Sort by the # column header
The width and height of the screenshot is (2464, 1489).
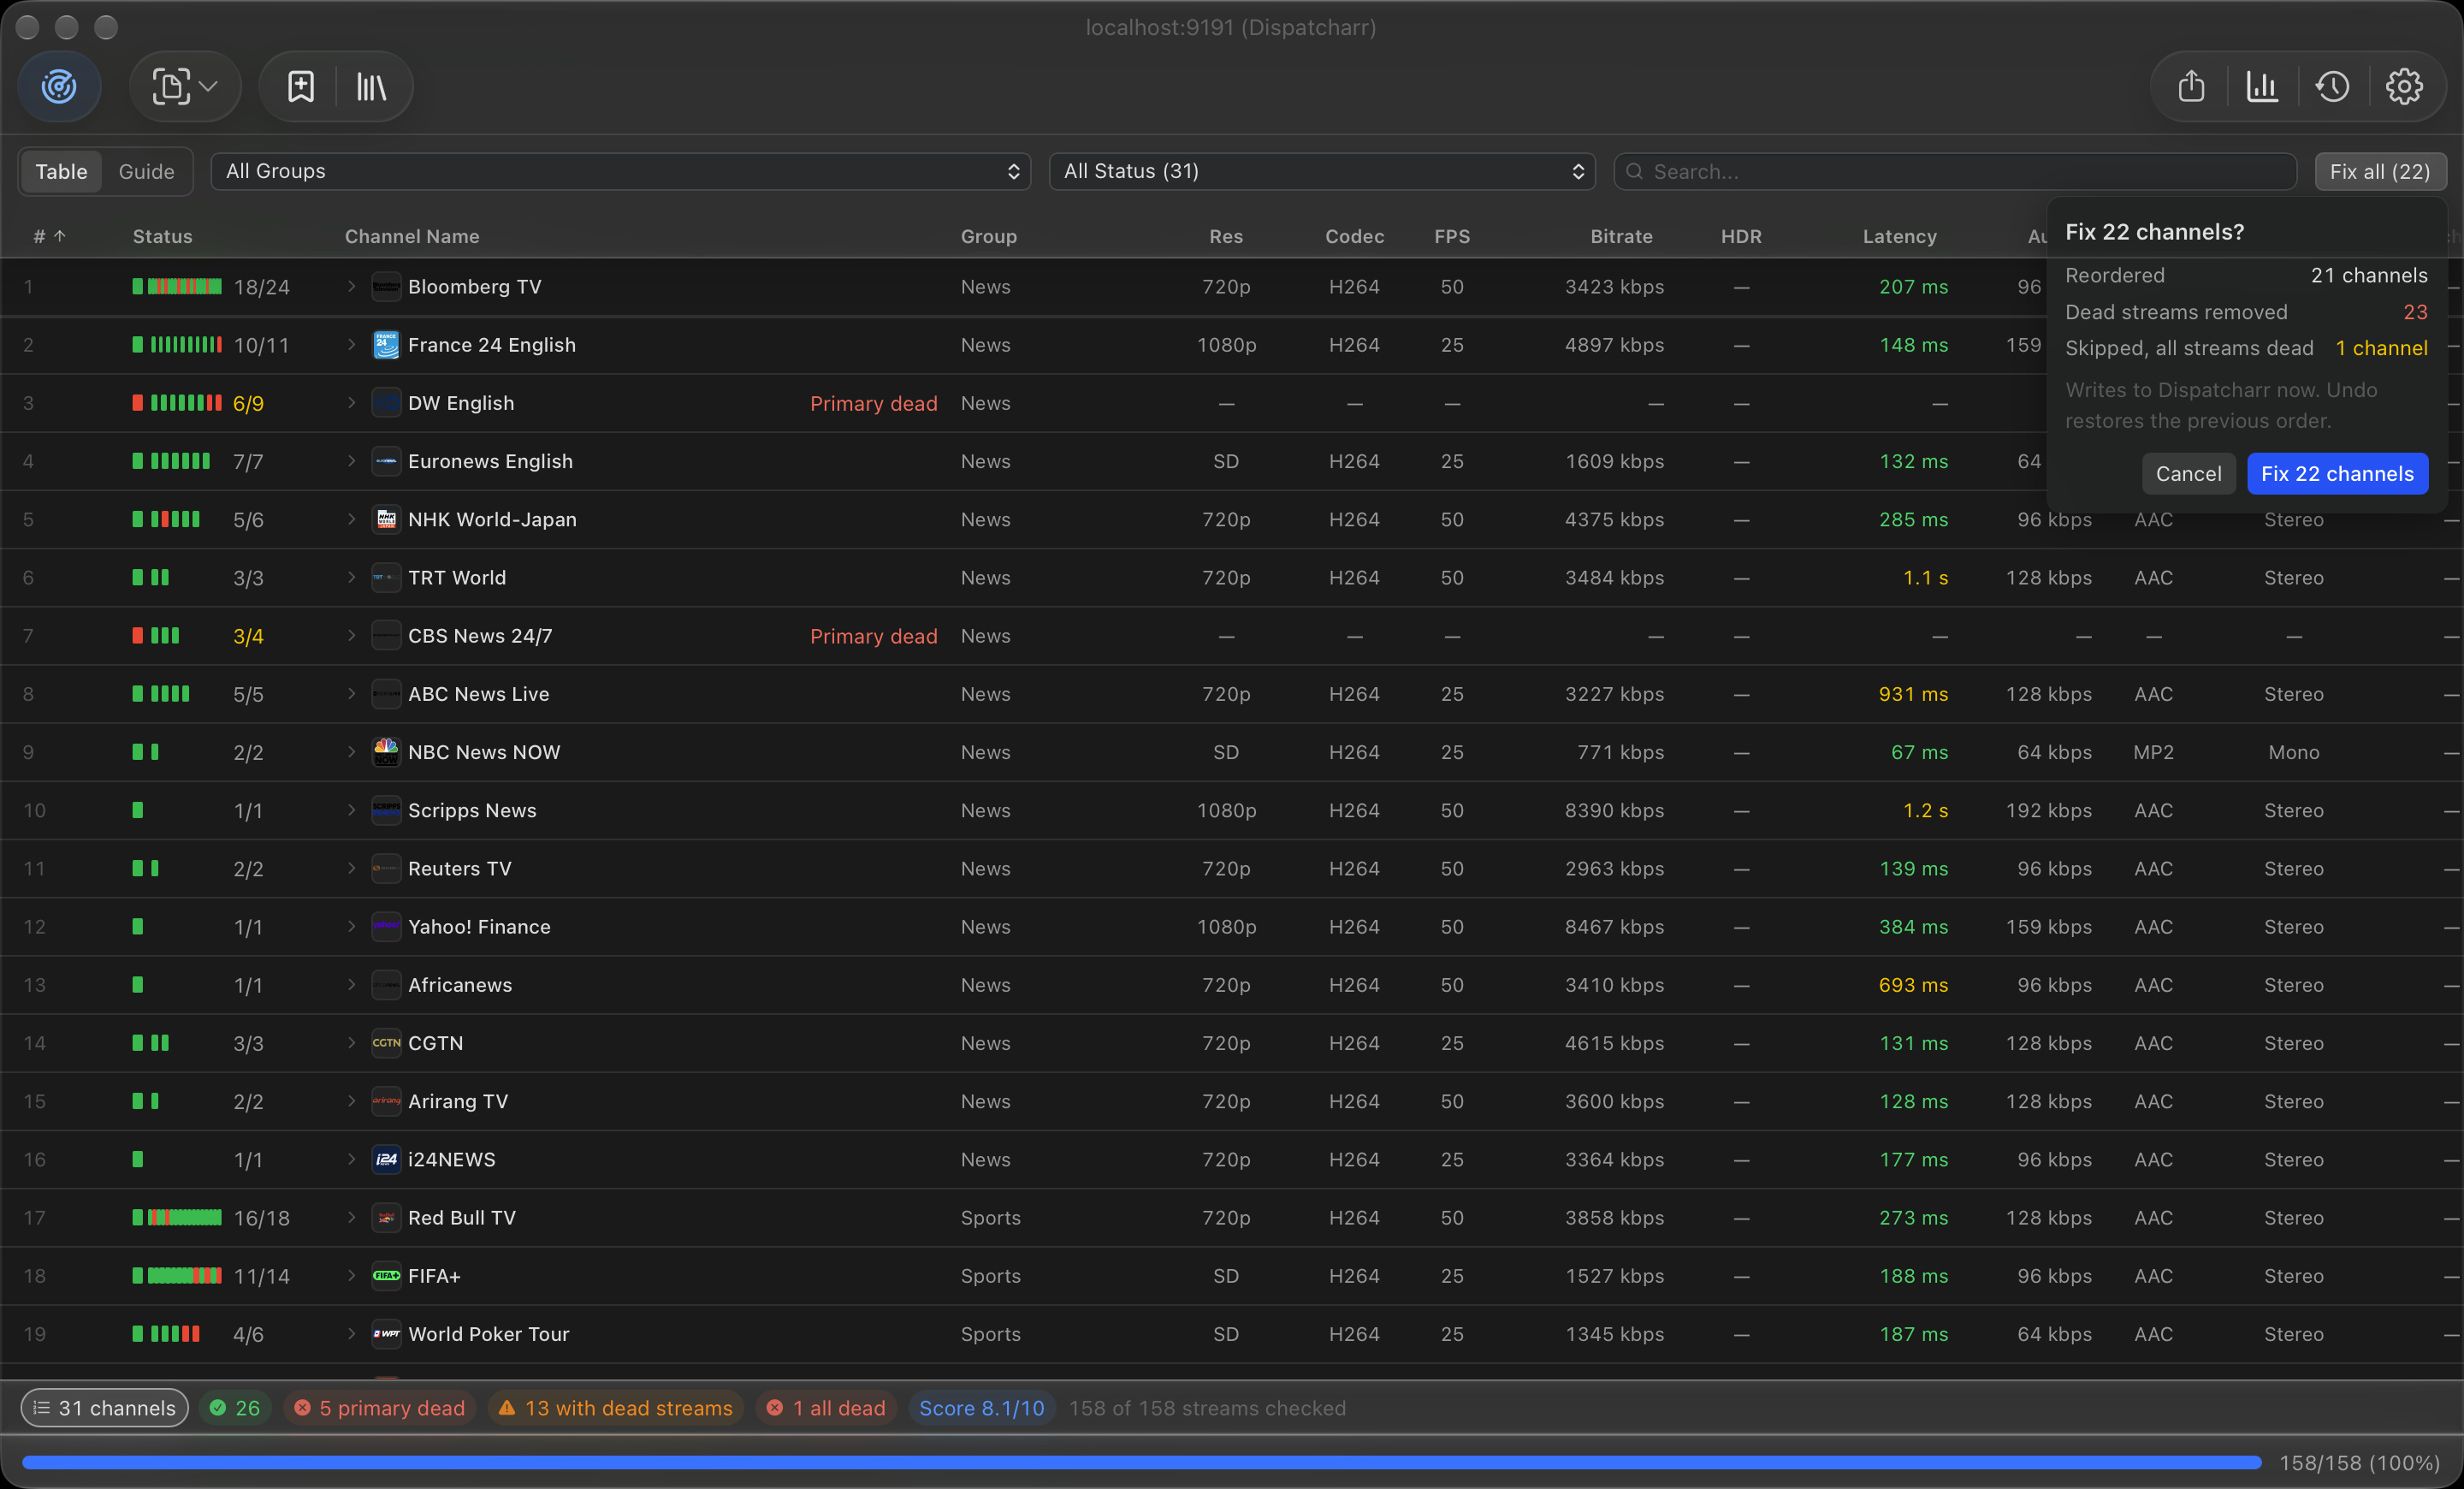click(49, 236)
